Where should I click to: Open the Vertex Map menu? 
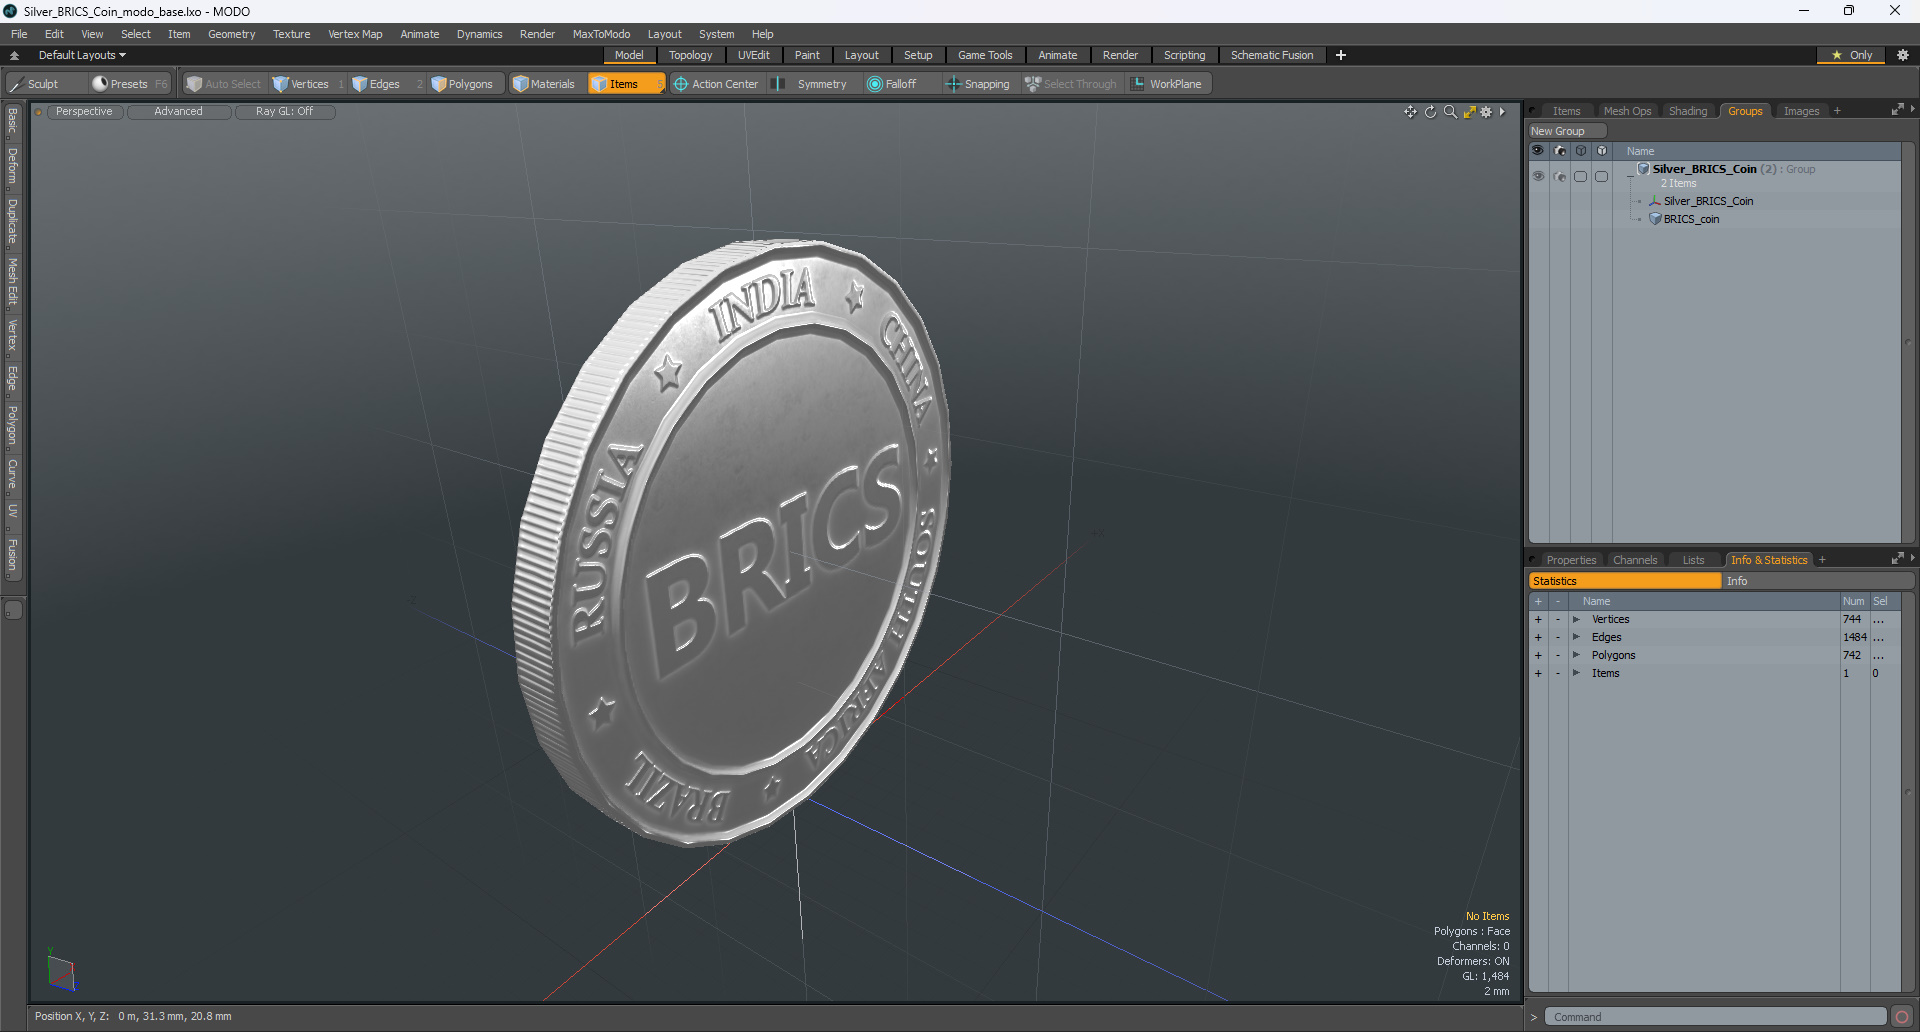point(355,34)
